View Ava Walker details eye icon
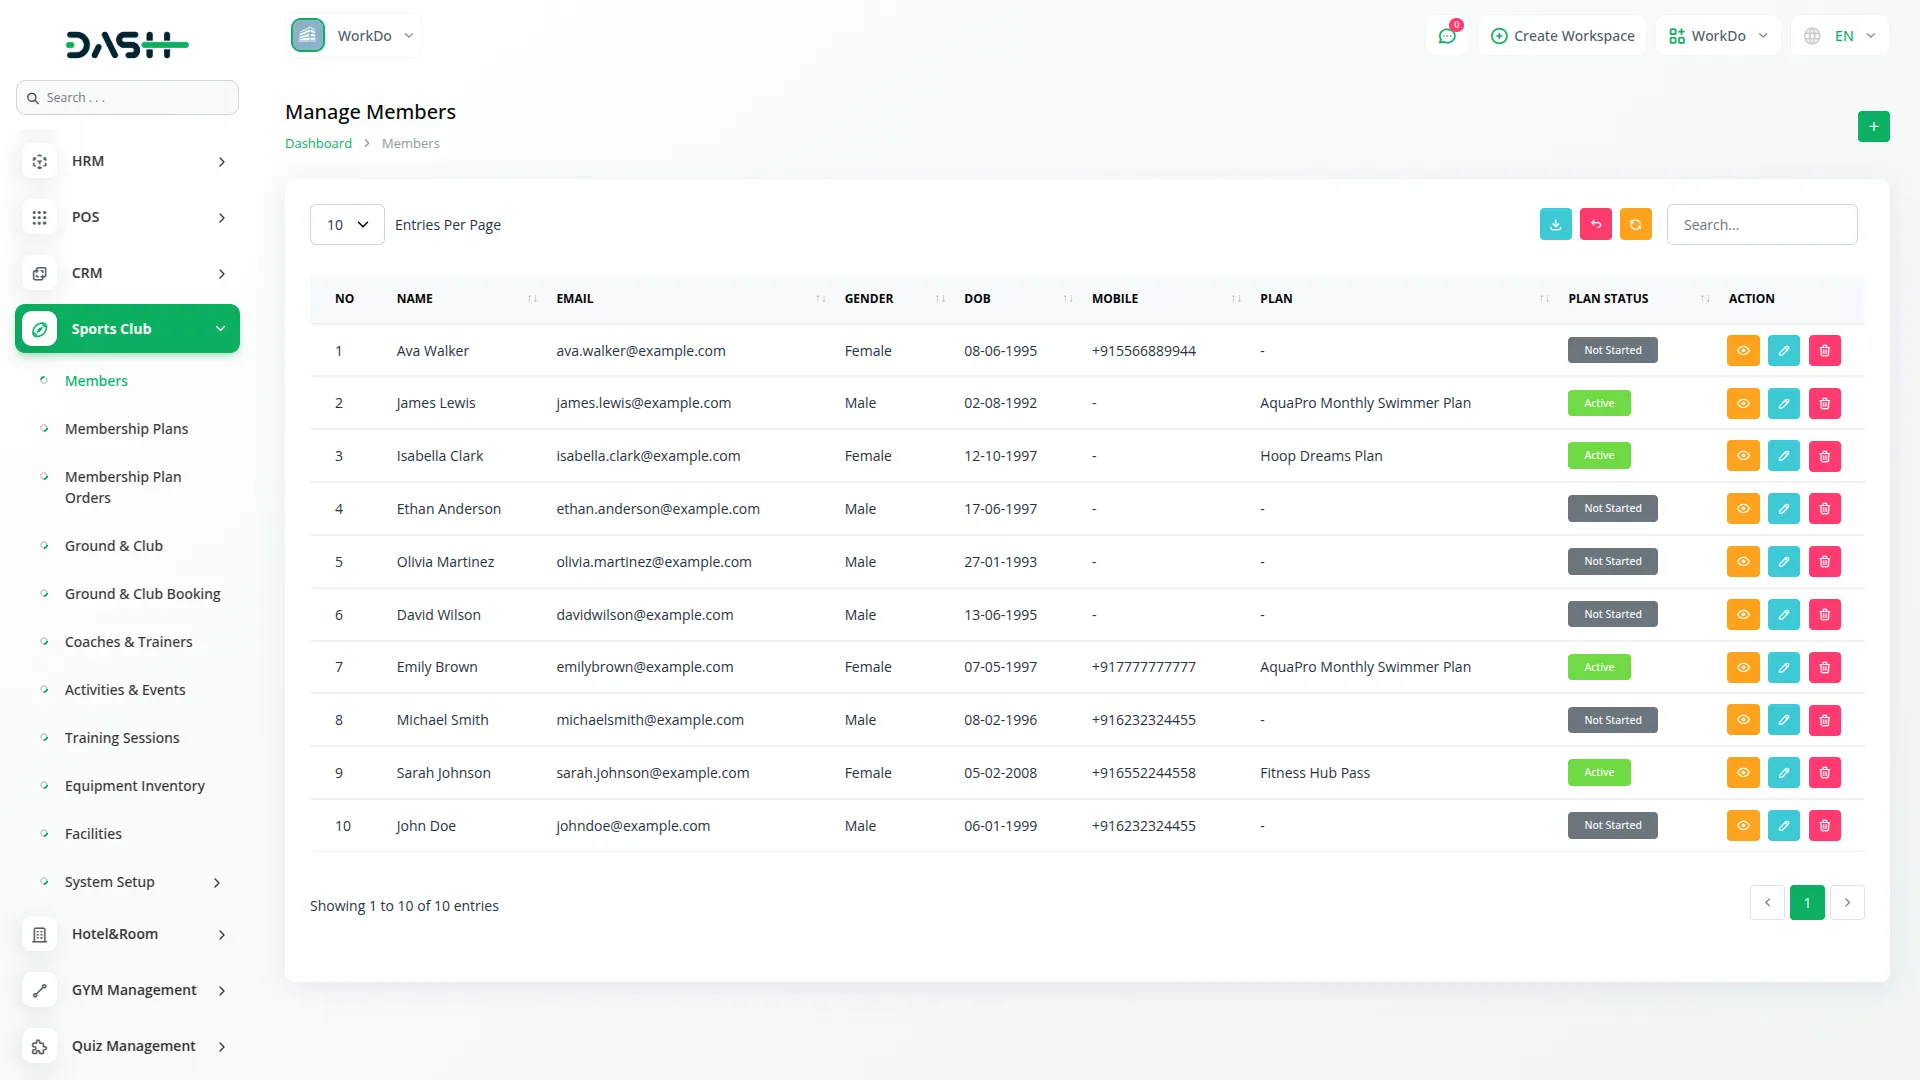The width and height of the screenshot is (1920, 1080). (x=1743, y=351)
